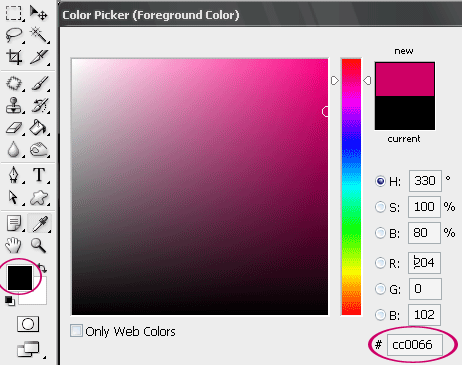Click the saturation field showing 100

pos(424,207)
